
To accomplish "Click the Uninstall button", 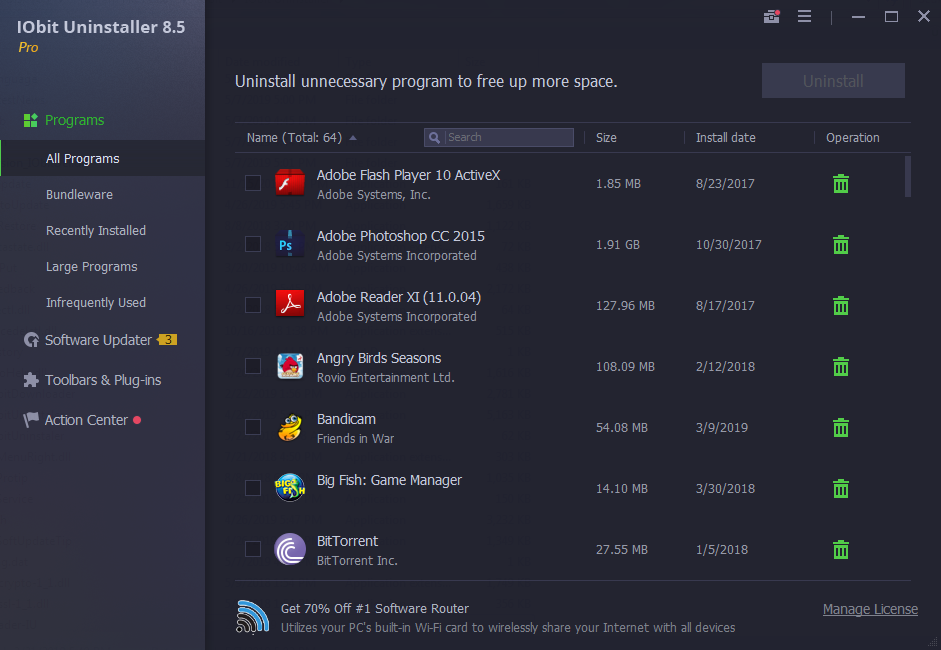I will tap(833, 80).
